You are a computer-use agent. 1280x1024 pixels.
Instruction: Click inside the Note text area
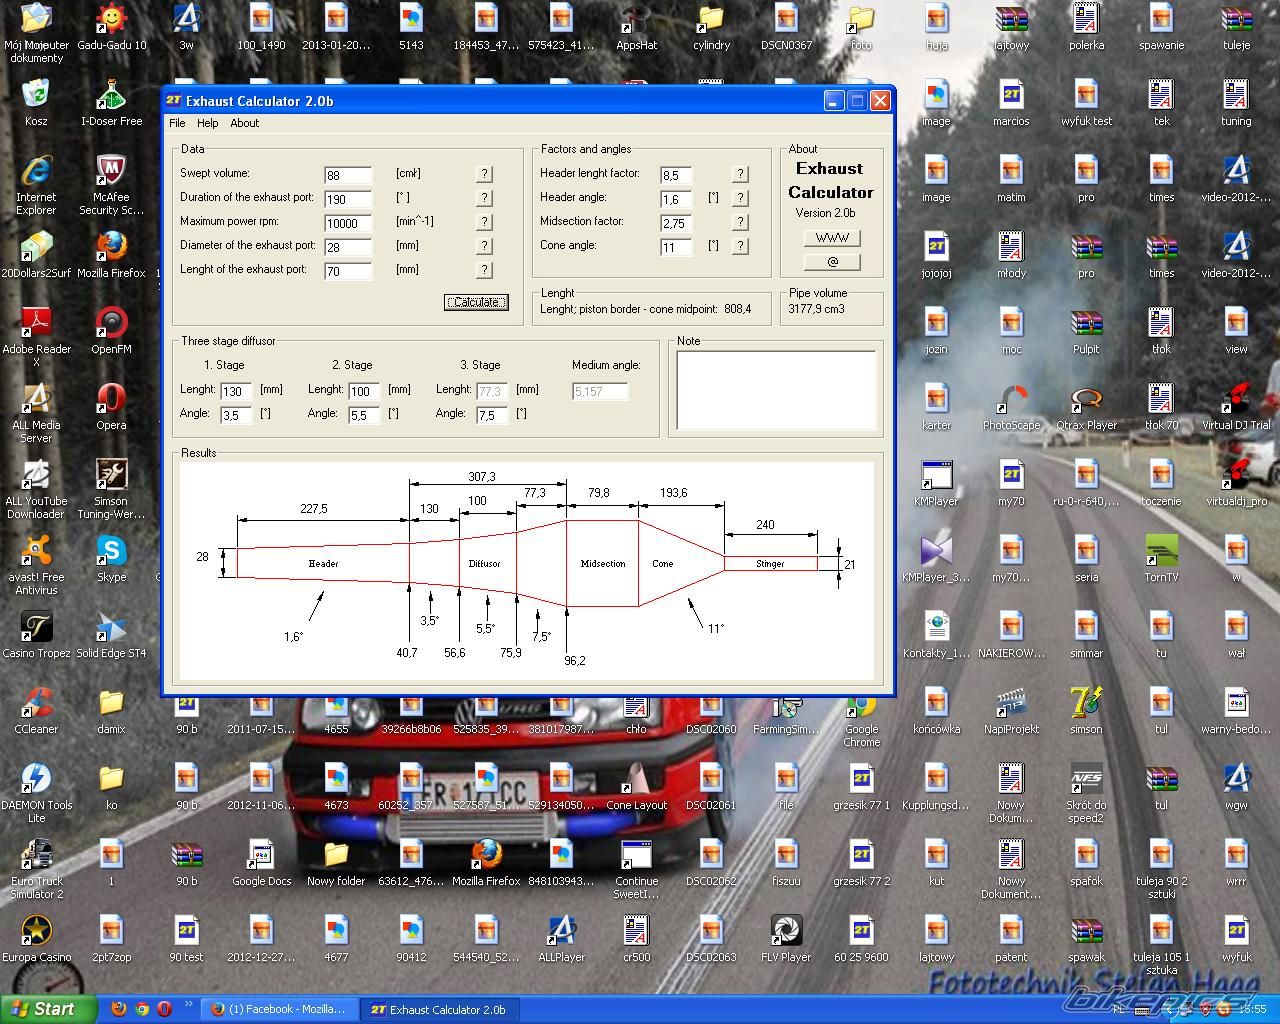pos(776,390)
